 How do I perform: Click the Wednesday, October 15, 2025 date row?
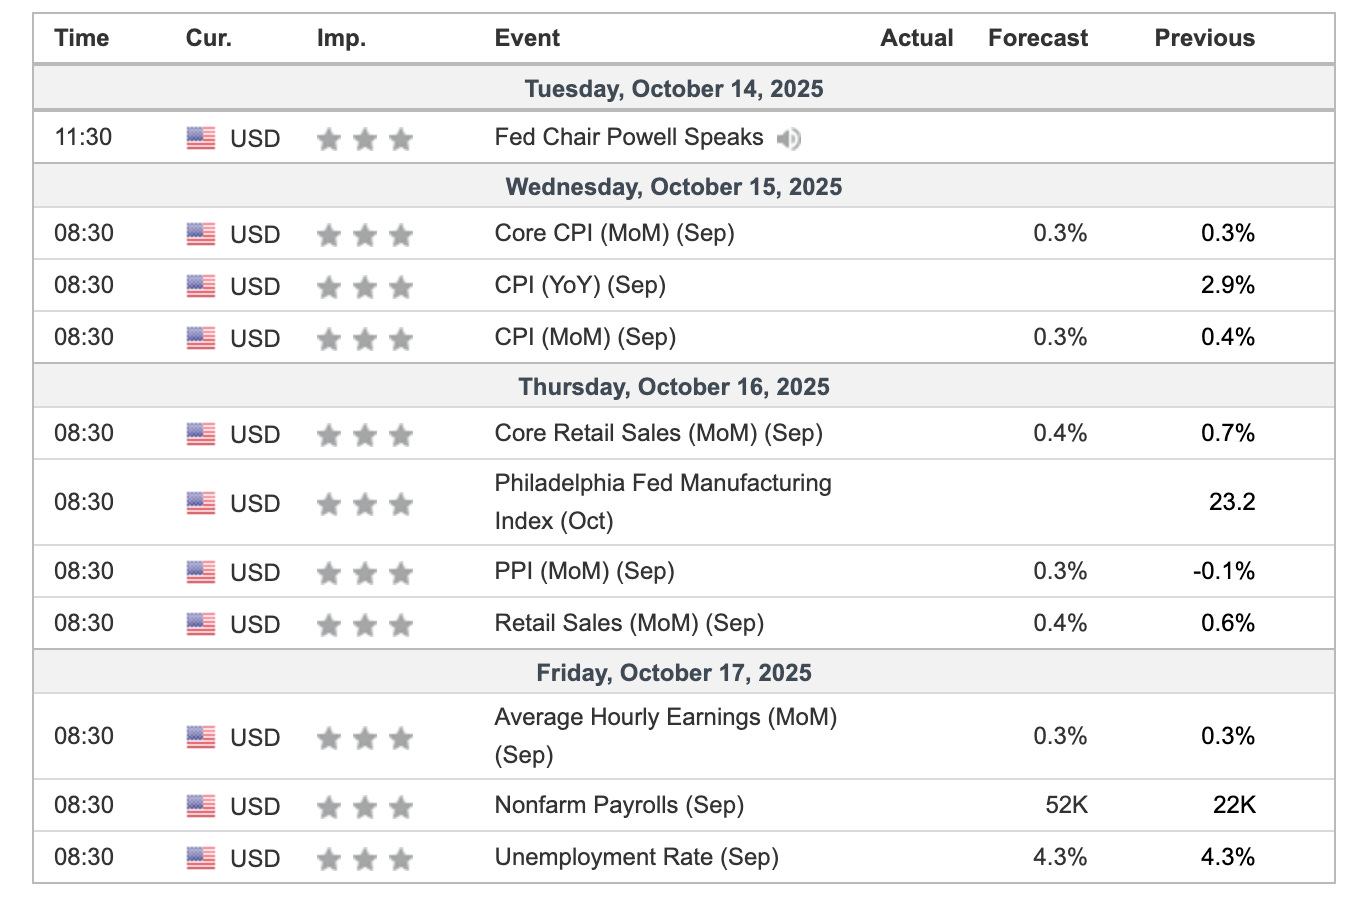[674, 187]
